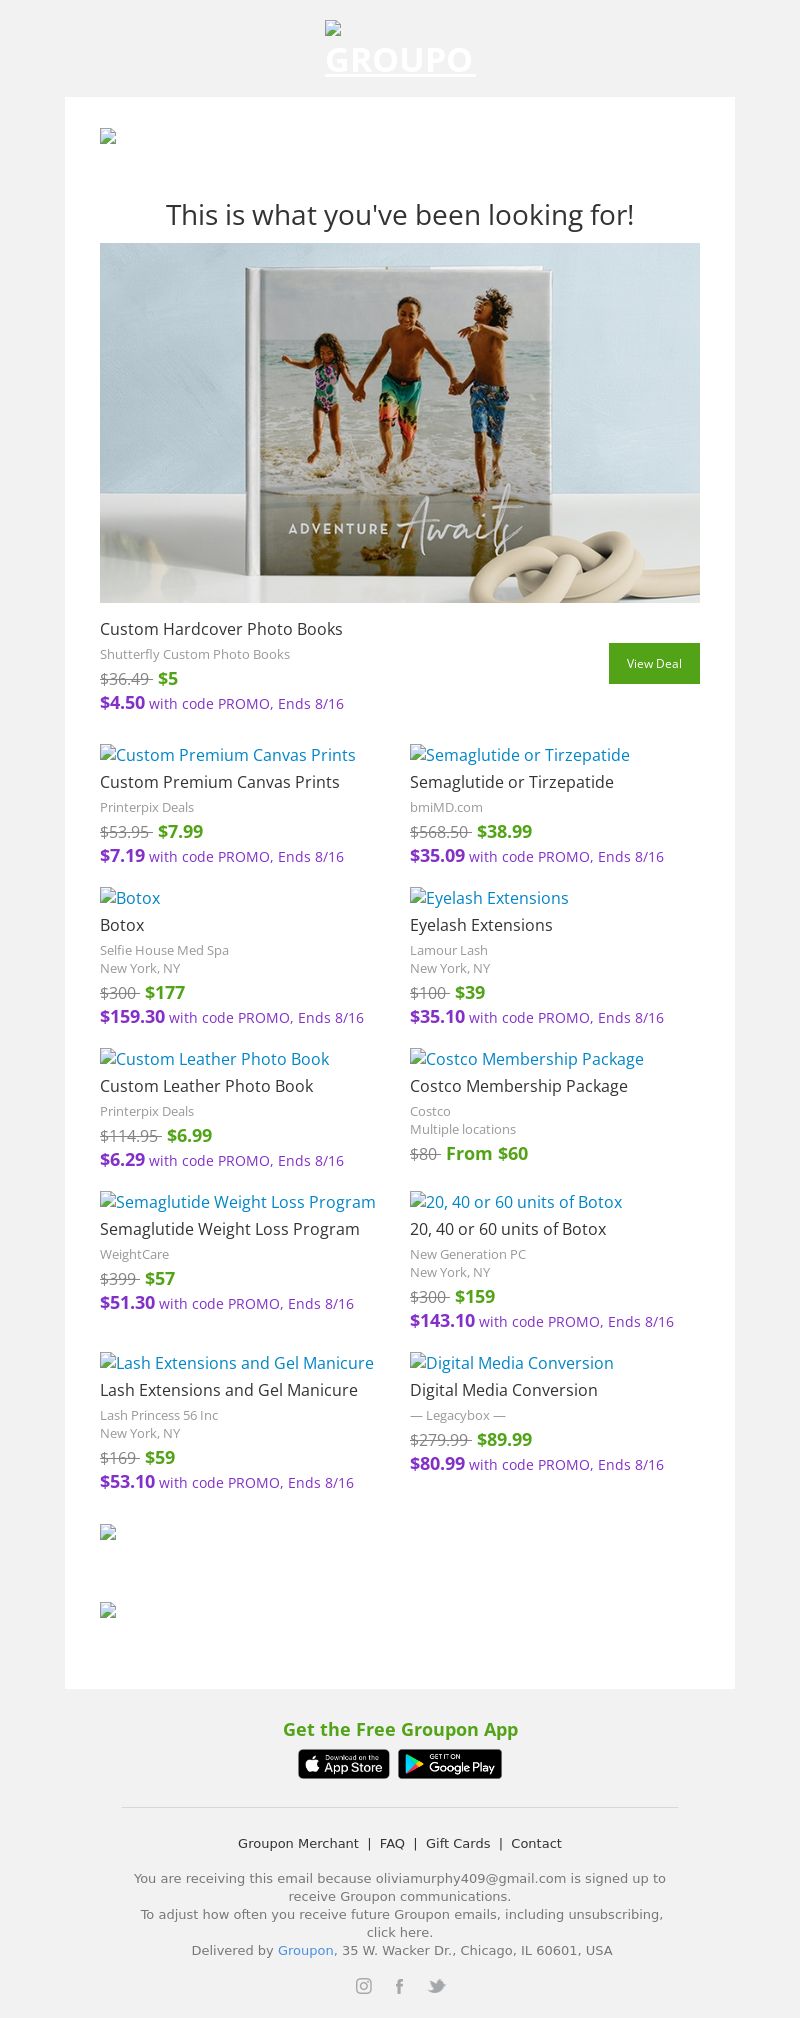The image size is (800, 2018).
Task: Open the Semaglutide or Tirzepatide link
Action: [x=520, y=755]
